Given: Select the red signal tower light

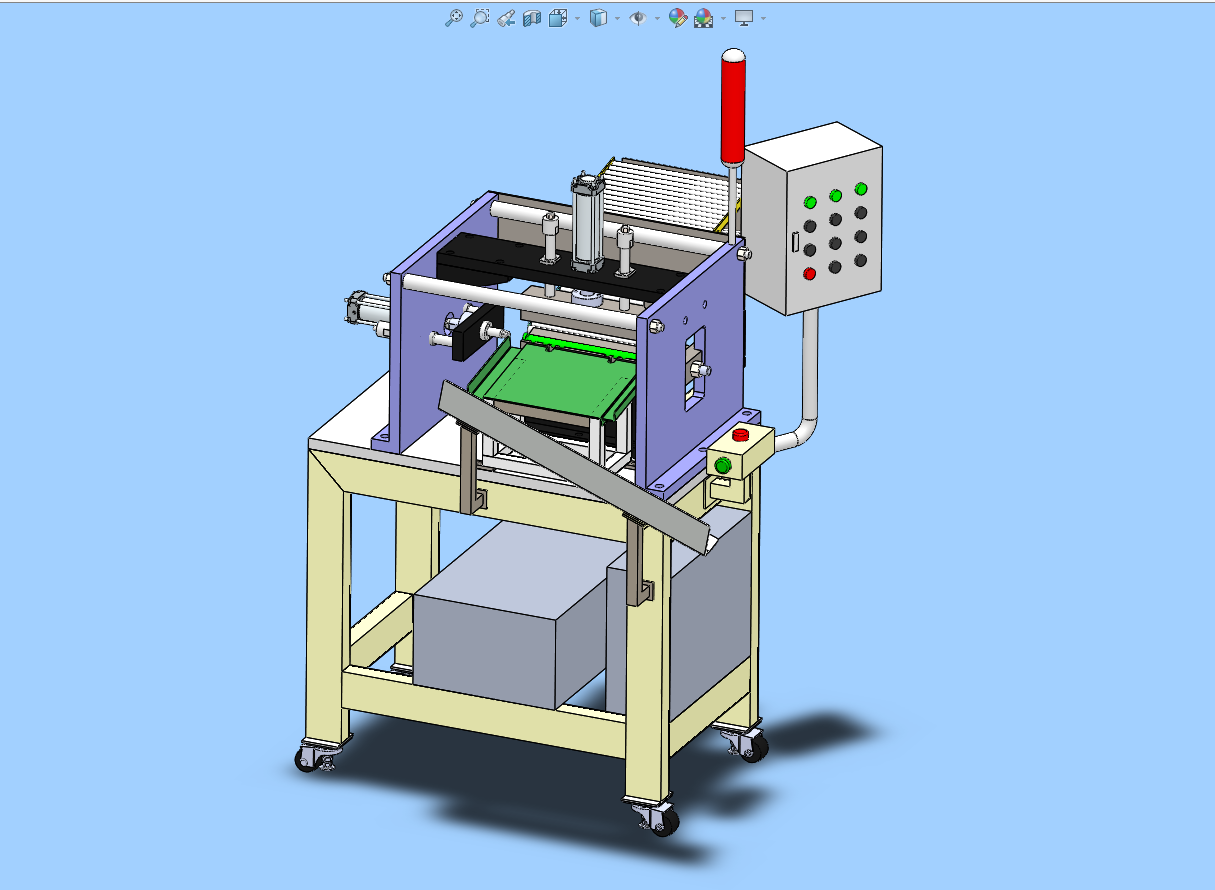Looking at the screenshot, I should (x=734, y=108).
